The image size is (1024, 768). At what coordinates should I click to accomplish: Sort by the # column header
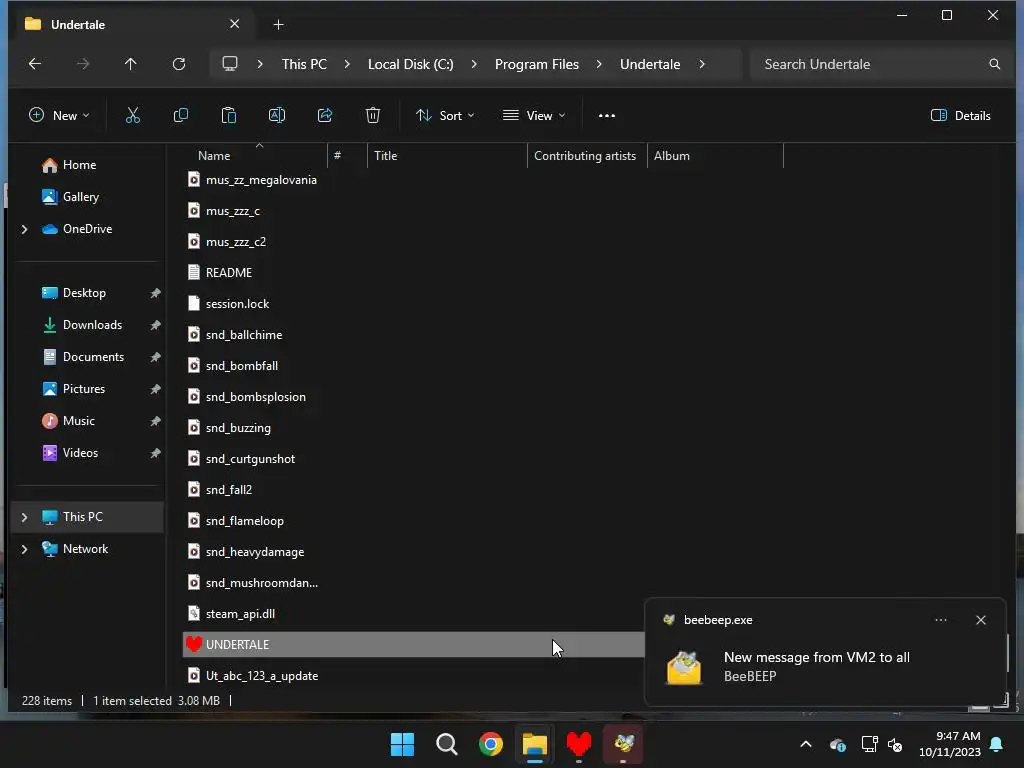coord(338,156)
